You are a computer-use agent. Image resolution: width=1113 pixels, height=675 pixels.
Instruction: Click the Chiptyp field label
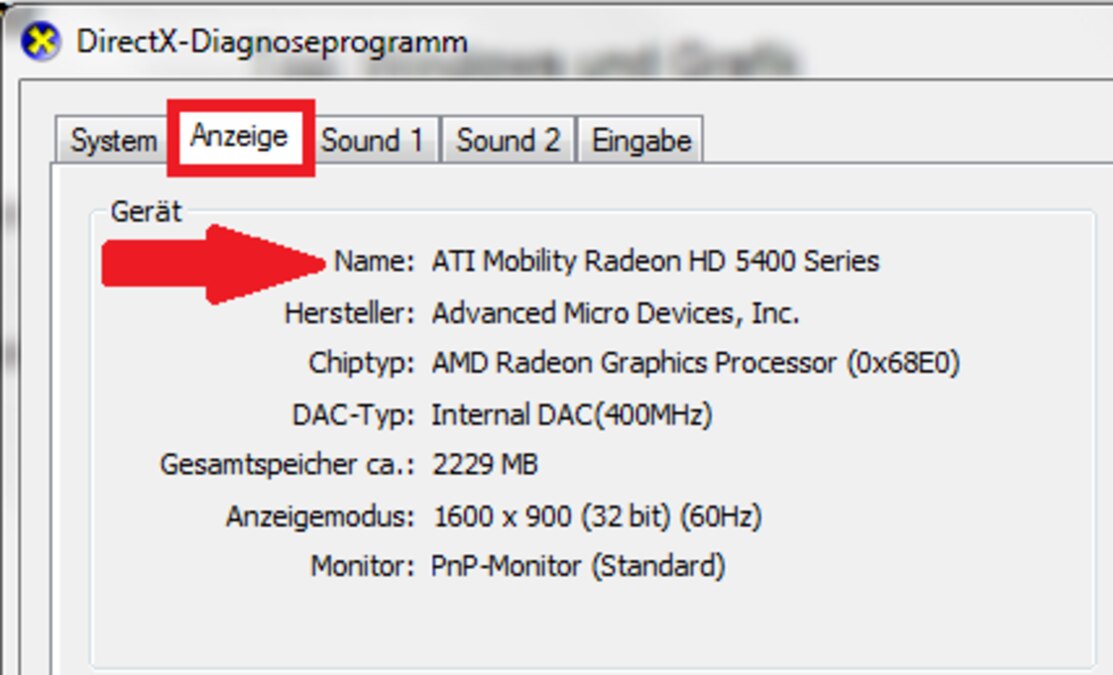(361, 363)
